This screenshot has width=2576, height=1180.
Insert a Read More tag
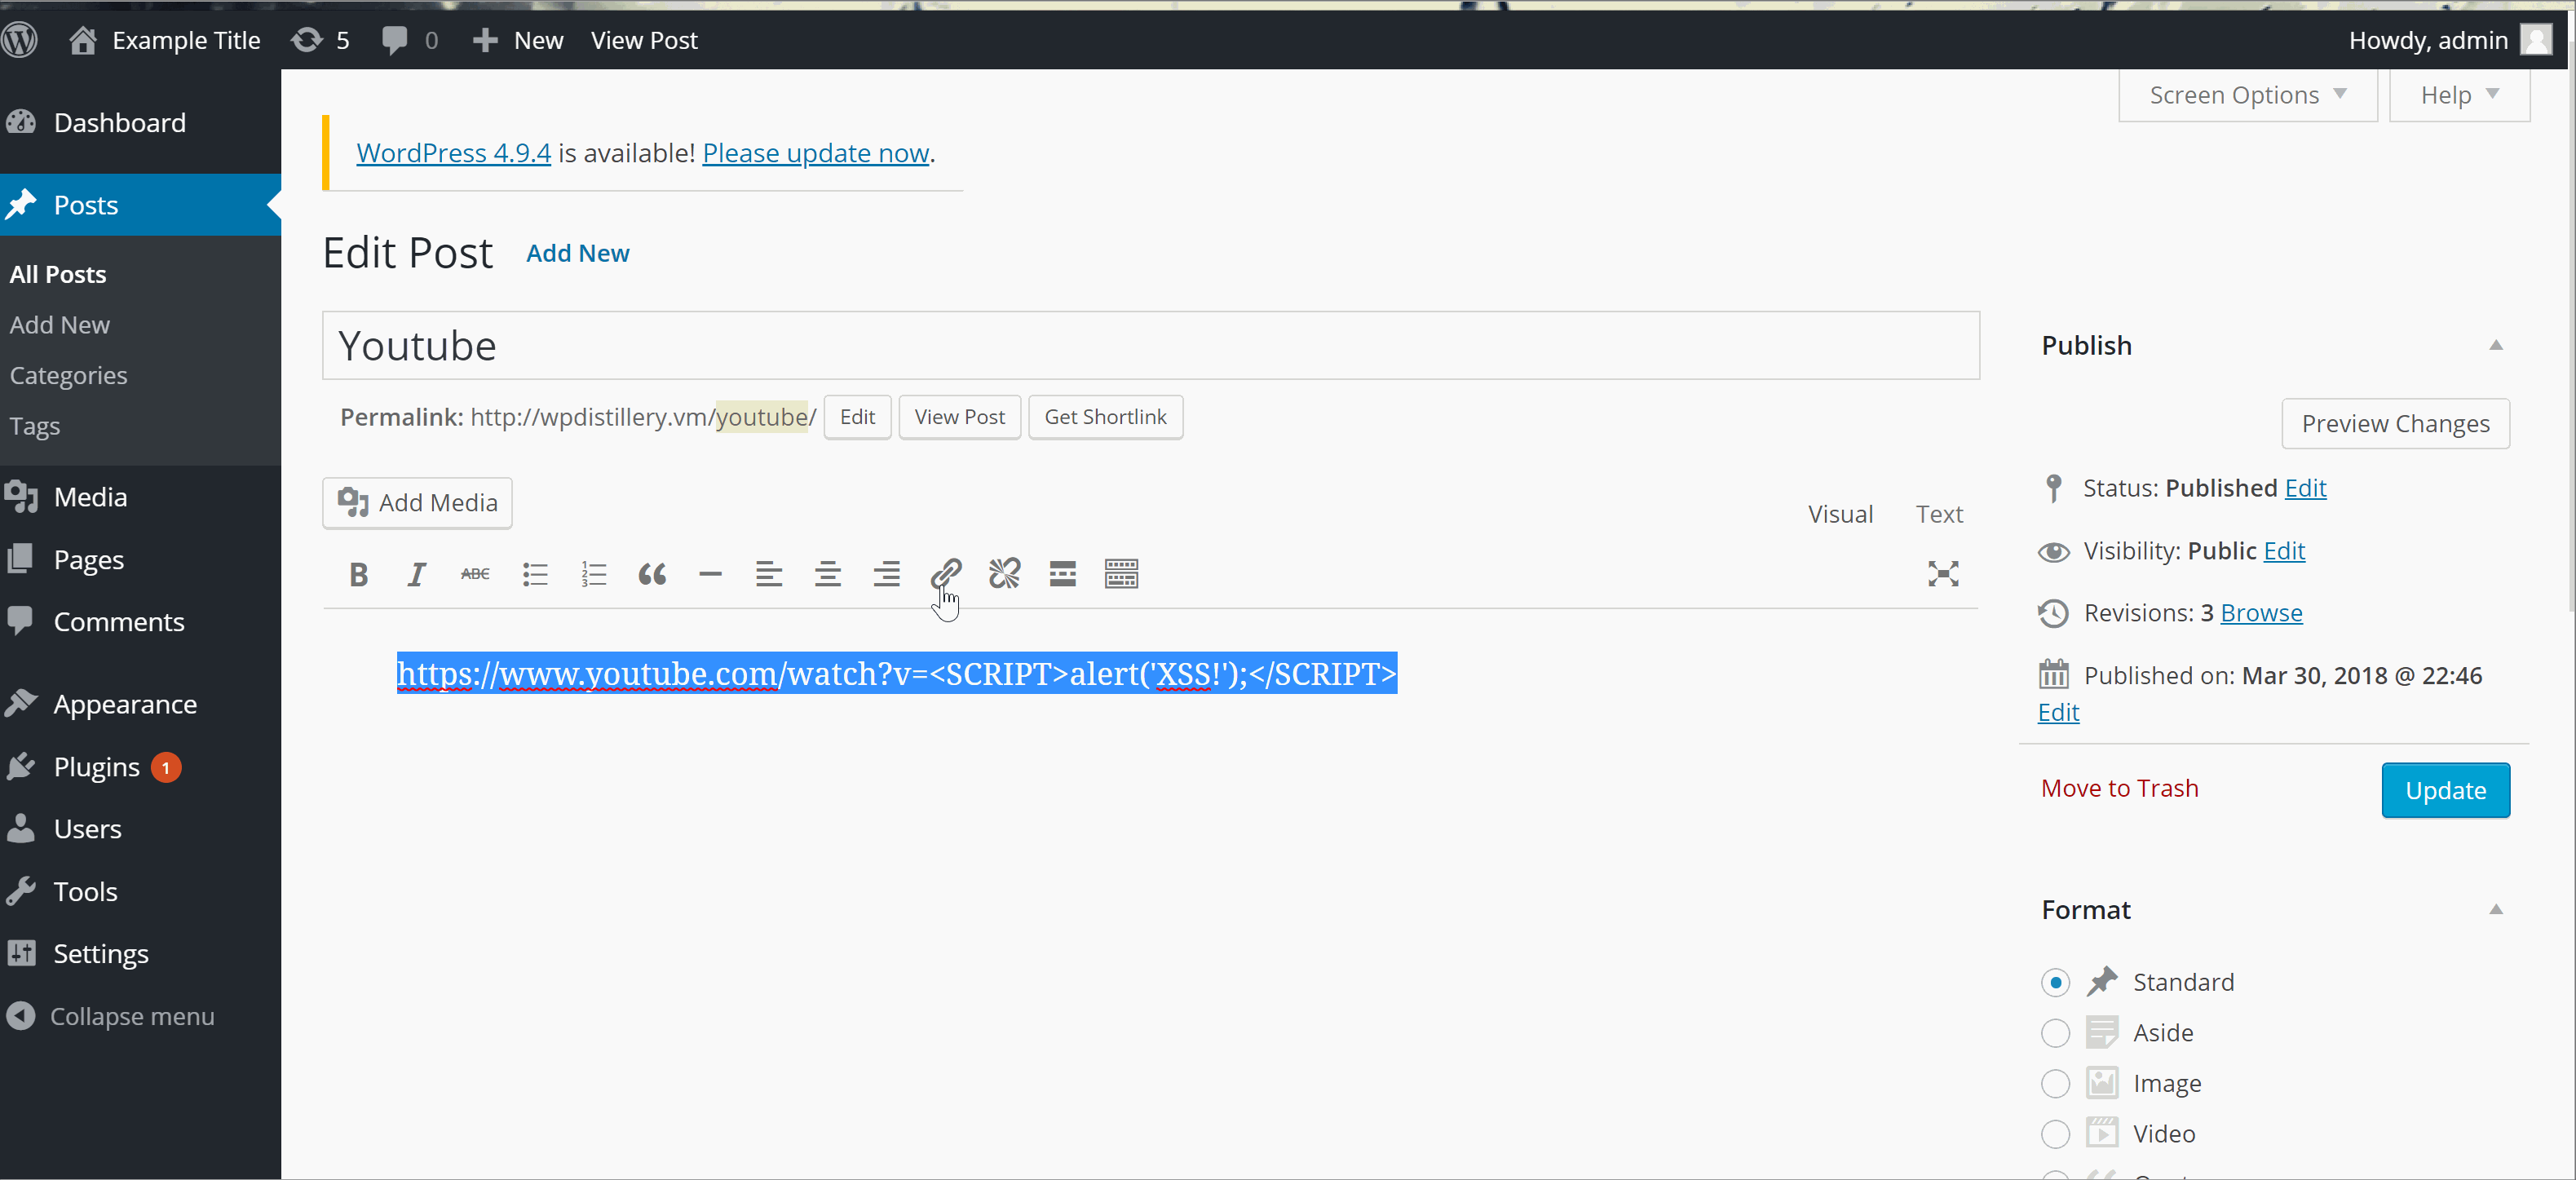click(x=1063, y=574)
